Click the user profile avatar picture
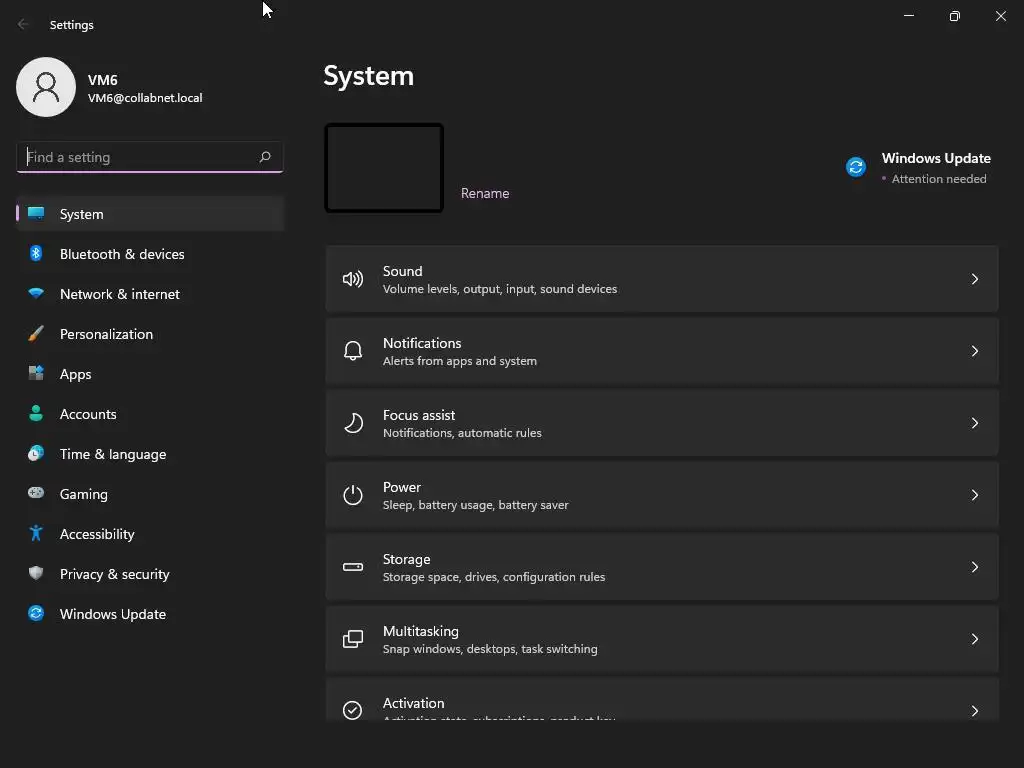The width and height of the screenshot is (1024, 768). [x=46, y=87]
